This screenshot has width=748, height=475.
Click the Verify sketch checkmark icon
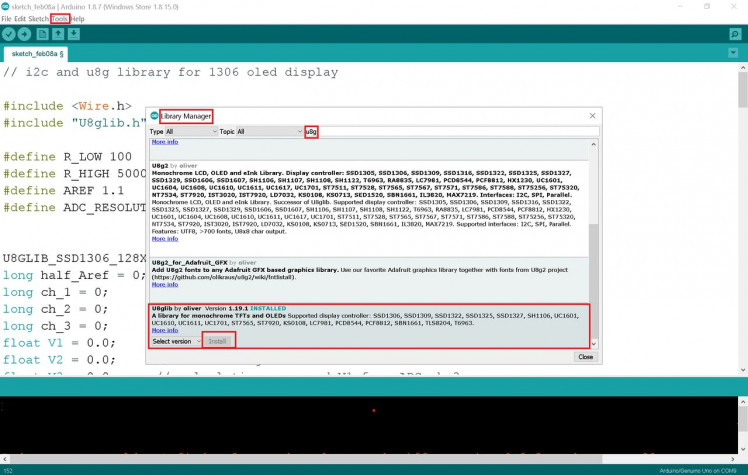click(x=9, y=34)
